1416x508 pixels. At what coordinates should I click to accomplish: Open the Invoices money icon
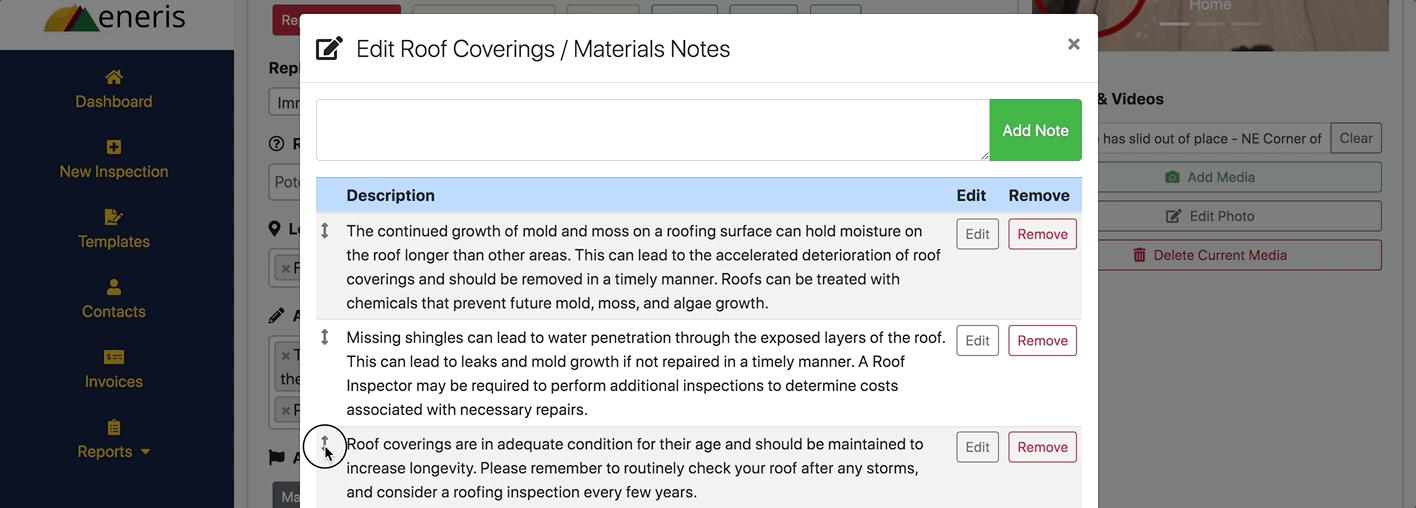click(114, 357)
